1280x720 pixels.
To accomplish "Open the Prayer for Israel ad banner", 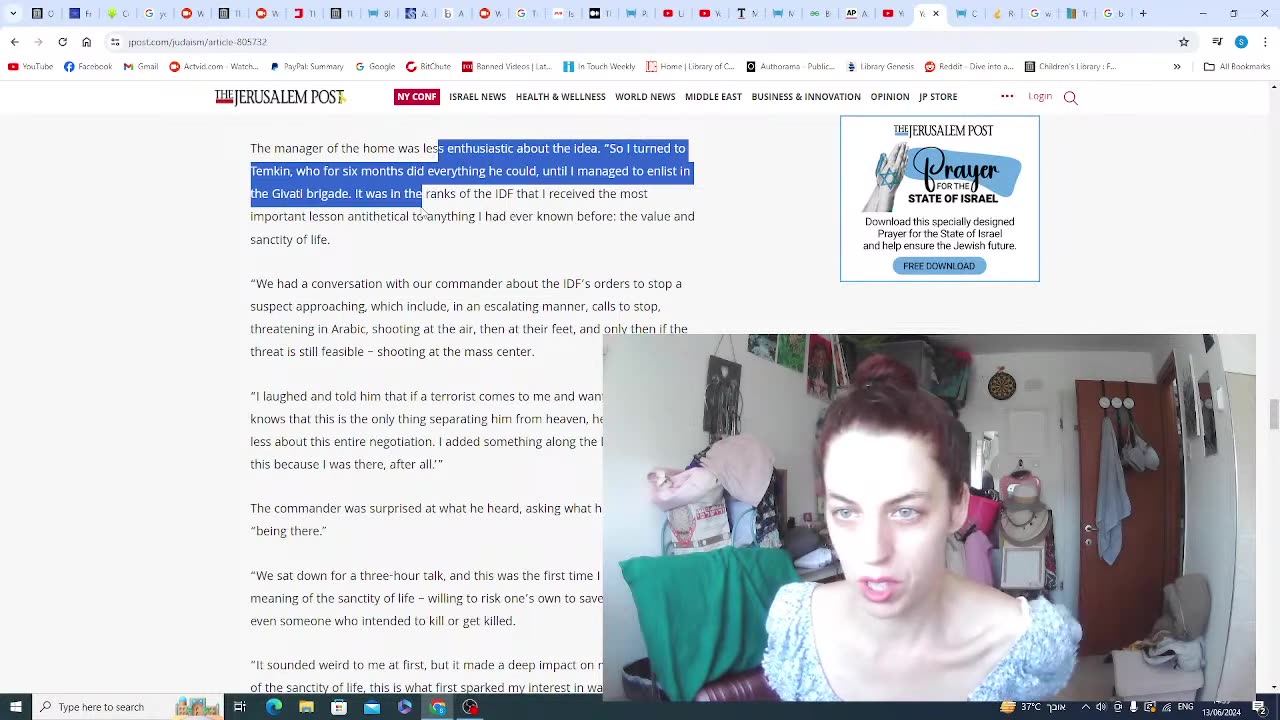I will (940, 198).
